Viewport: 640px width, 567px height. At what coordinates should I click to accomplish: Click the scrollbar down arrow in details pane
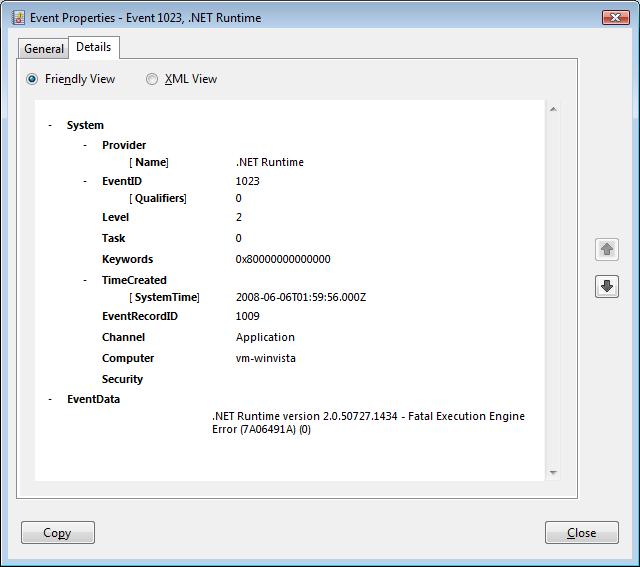553,472
